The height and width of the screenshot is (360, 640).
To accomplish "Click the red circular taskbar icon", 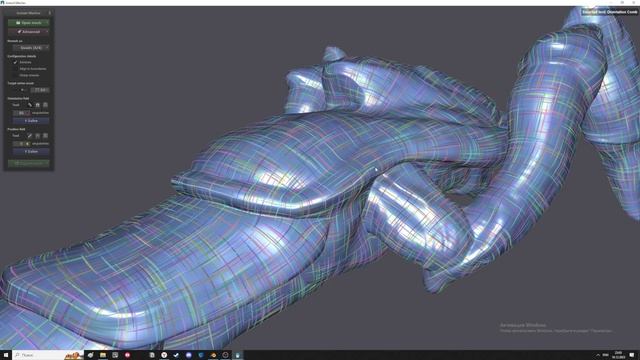I will coord(127,355).
